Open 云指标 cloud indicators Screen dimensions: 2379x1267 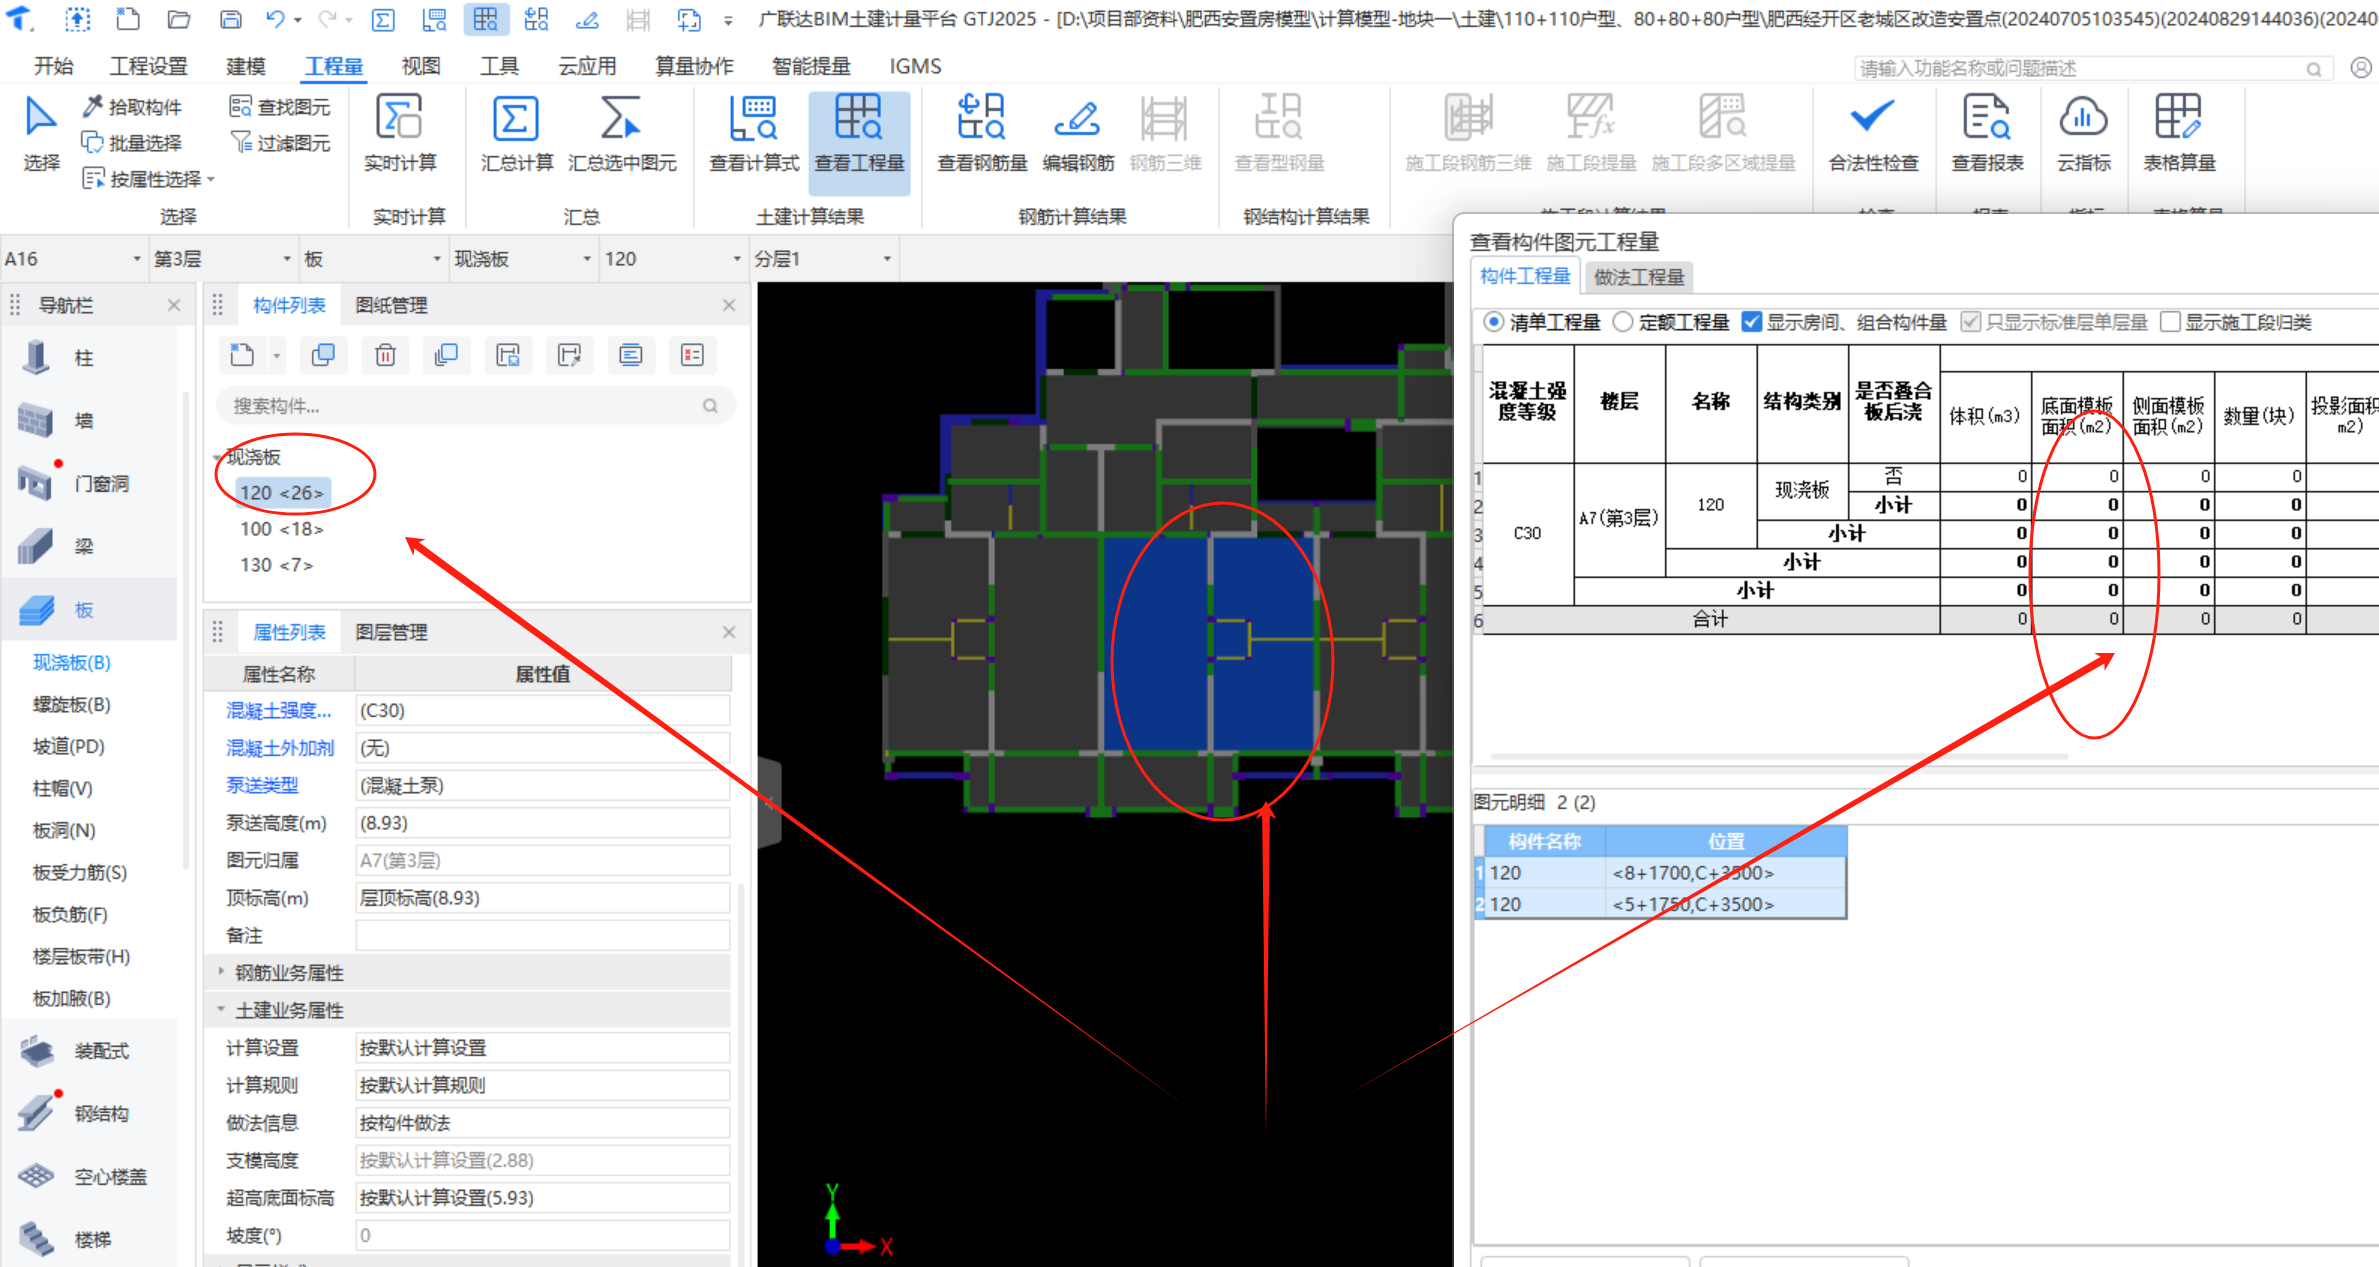(2084, 134)
